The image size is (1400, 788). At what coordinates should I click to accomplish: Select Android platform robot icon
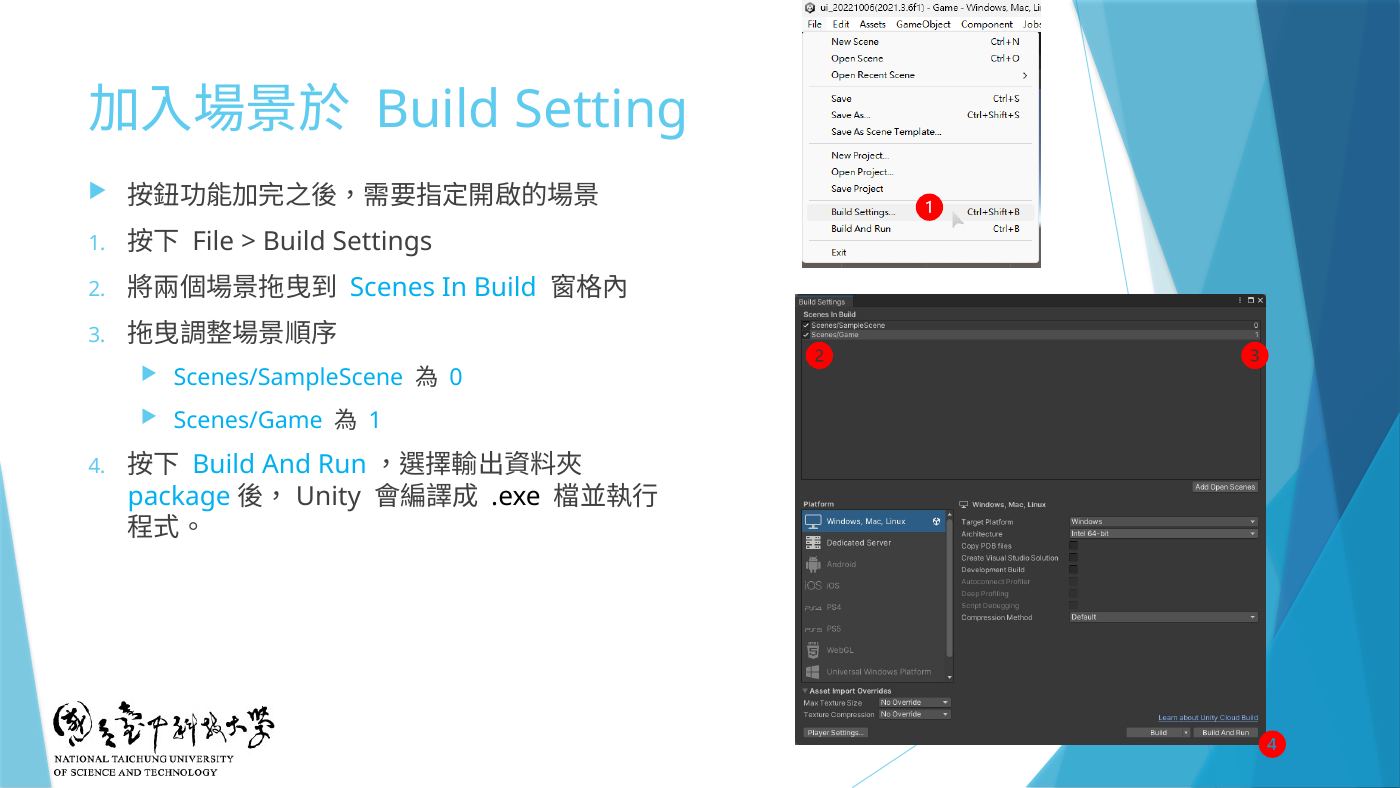pyautogui.click(x=813, y=564)
